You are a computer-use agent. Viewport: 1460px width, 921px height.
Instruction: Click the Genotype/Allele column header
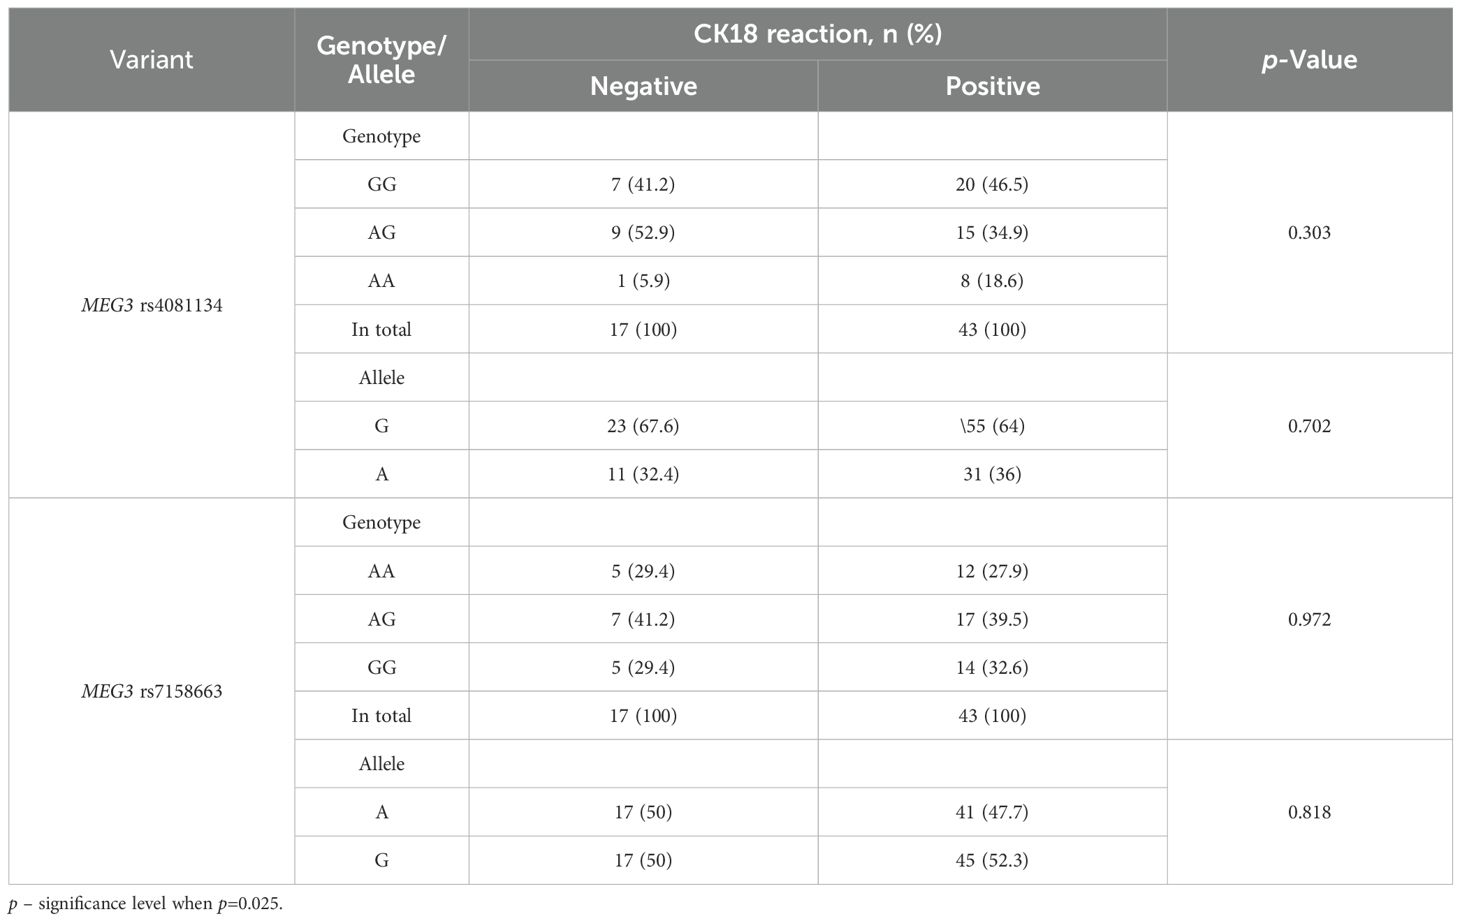pyautogui.click(x=381, y=60)
